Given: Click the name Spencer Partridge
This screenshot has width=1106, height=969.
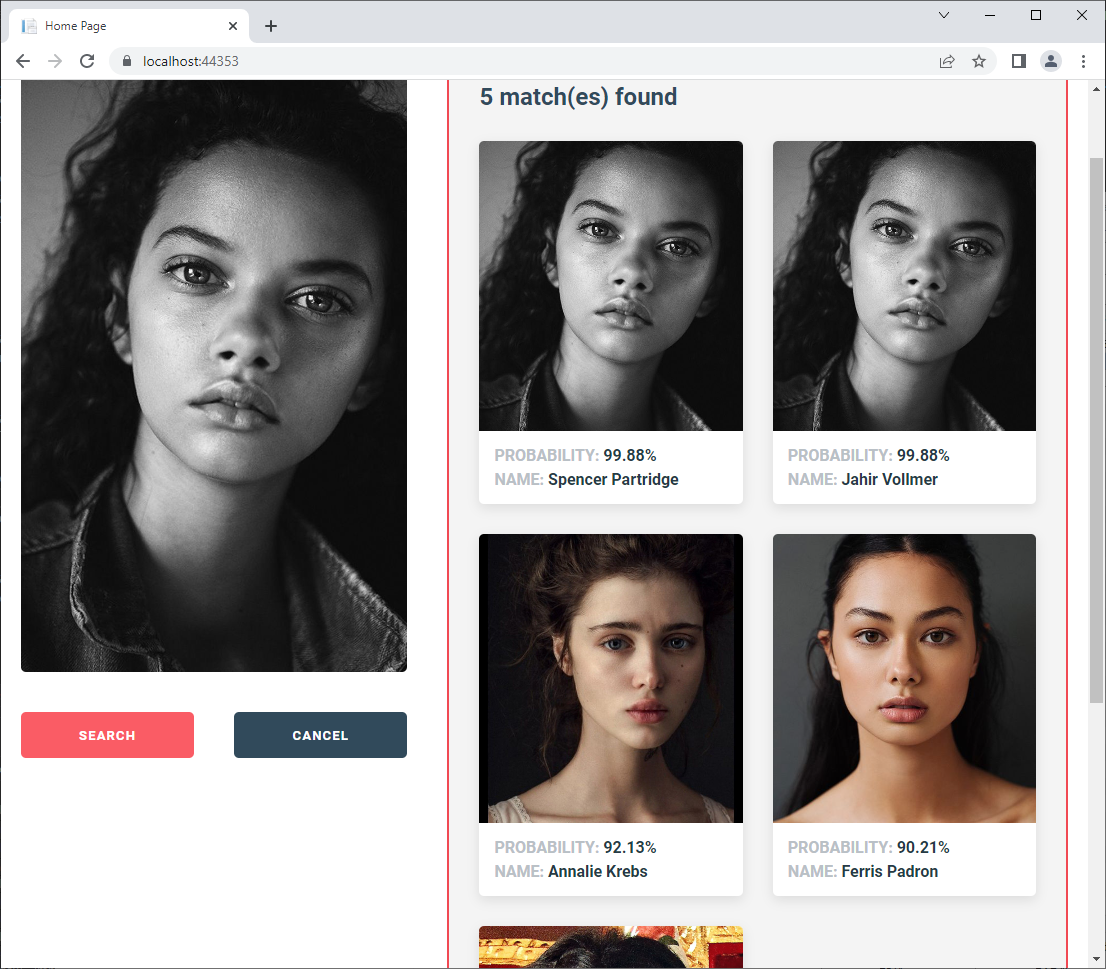Looking at the screenshot, I should [x=613, y=480].
